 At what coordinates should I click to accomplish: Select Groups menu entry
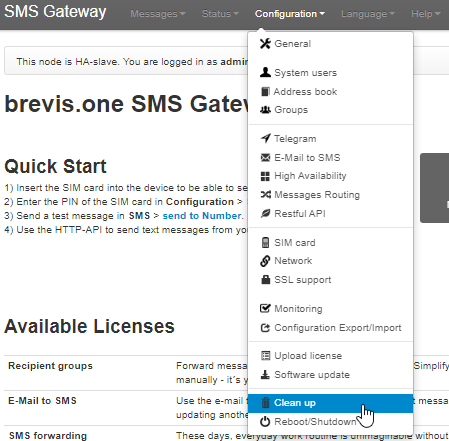click(x=331, y=110)
